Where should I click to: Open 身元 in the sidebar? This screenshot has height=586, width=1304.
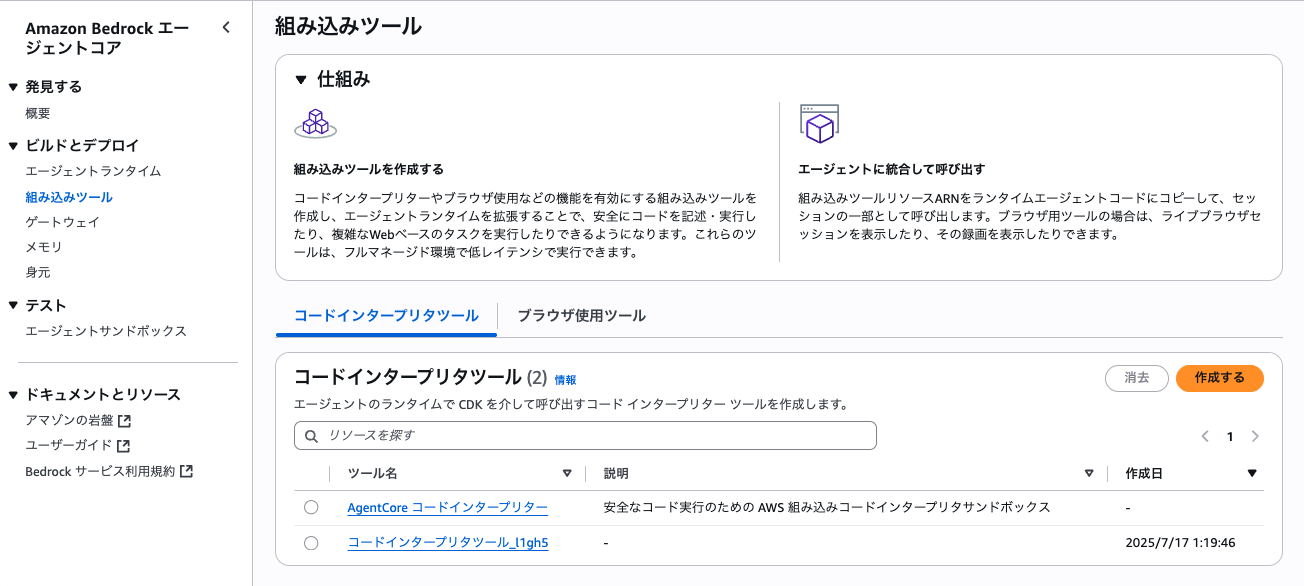tap(38, 272)
